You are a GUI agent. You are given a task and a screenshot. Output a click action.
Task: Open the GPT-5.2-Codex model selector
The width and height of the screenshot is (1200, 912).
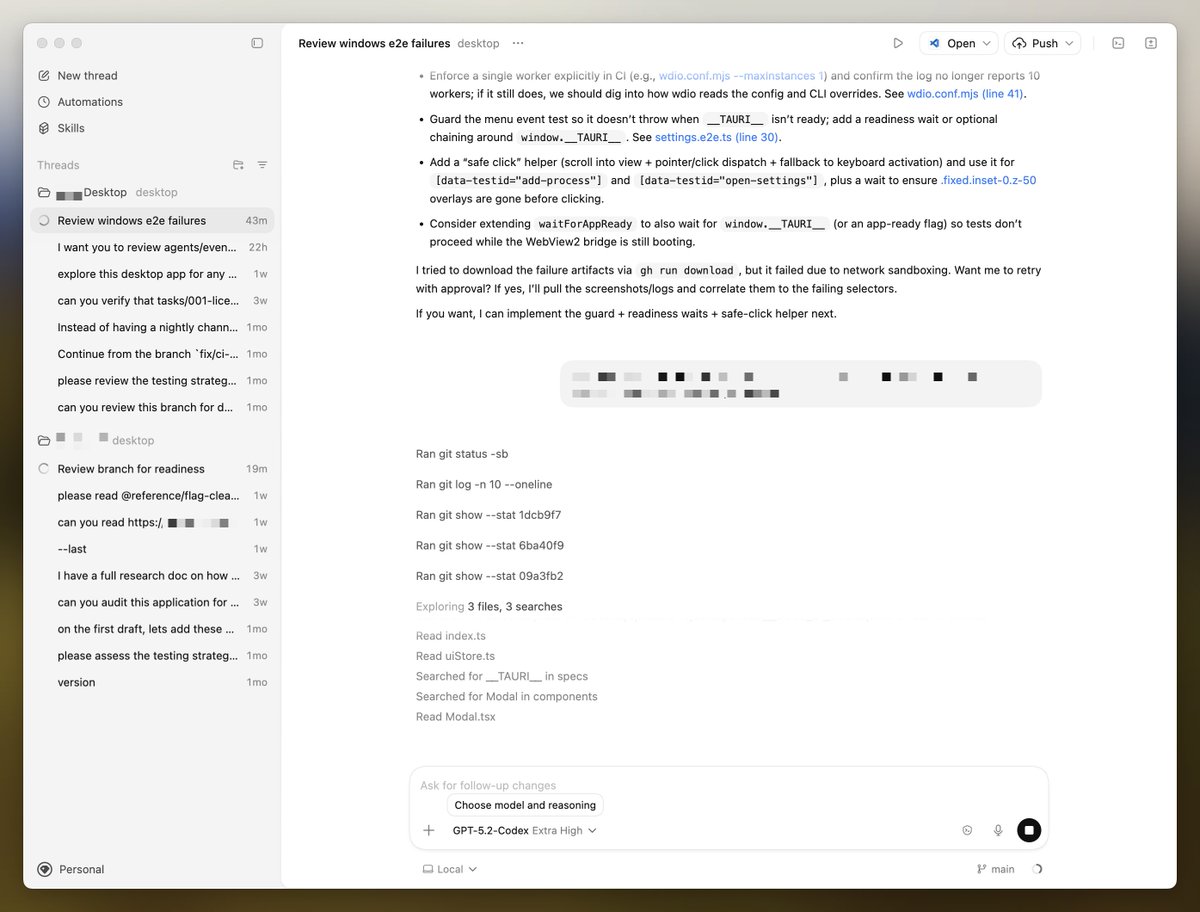(x=524, y=830)
